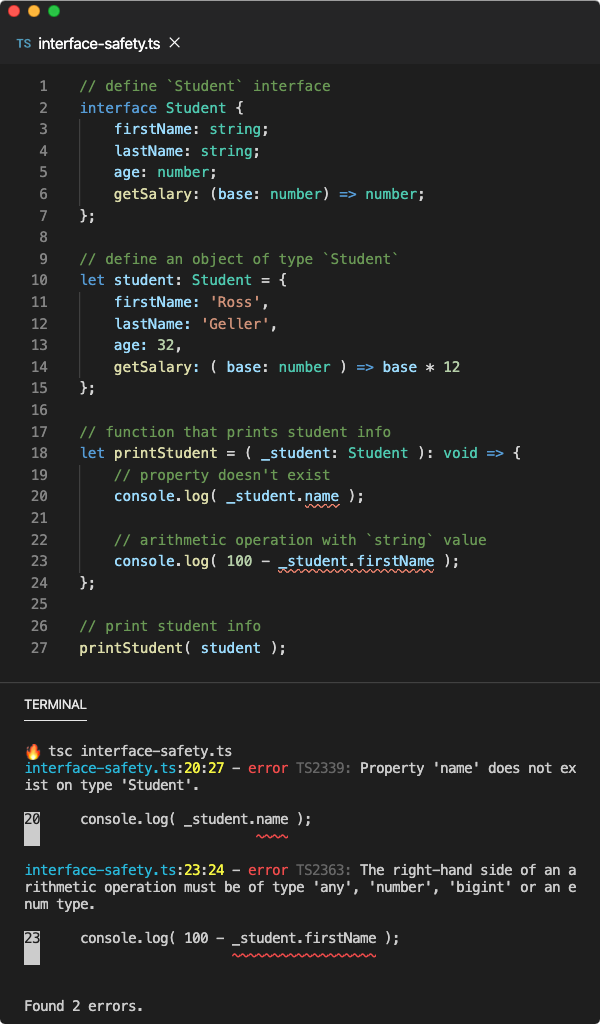Viewport: 600px width, 1024px height.
Task: Click the printStudent call on line 27
Action: [x=138, y=647]
